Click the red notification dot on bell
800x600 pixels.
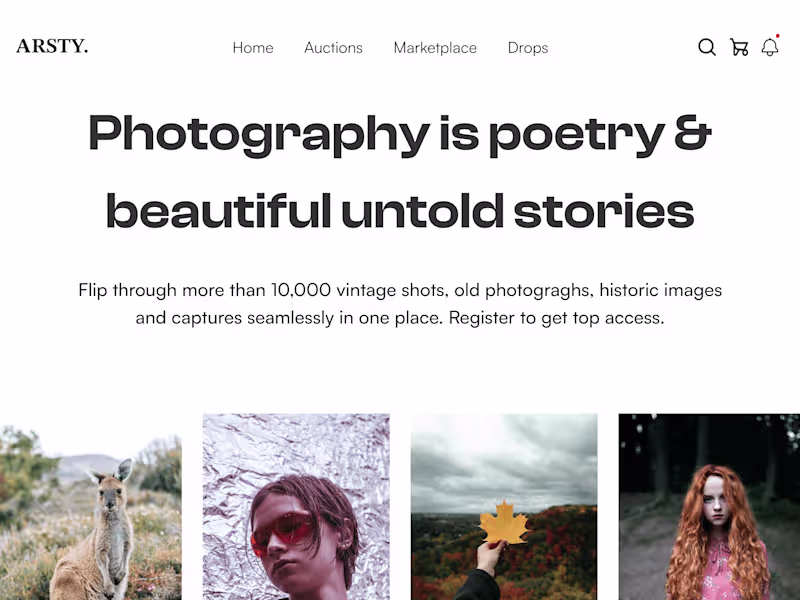pos(777,36)
